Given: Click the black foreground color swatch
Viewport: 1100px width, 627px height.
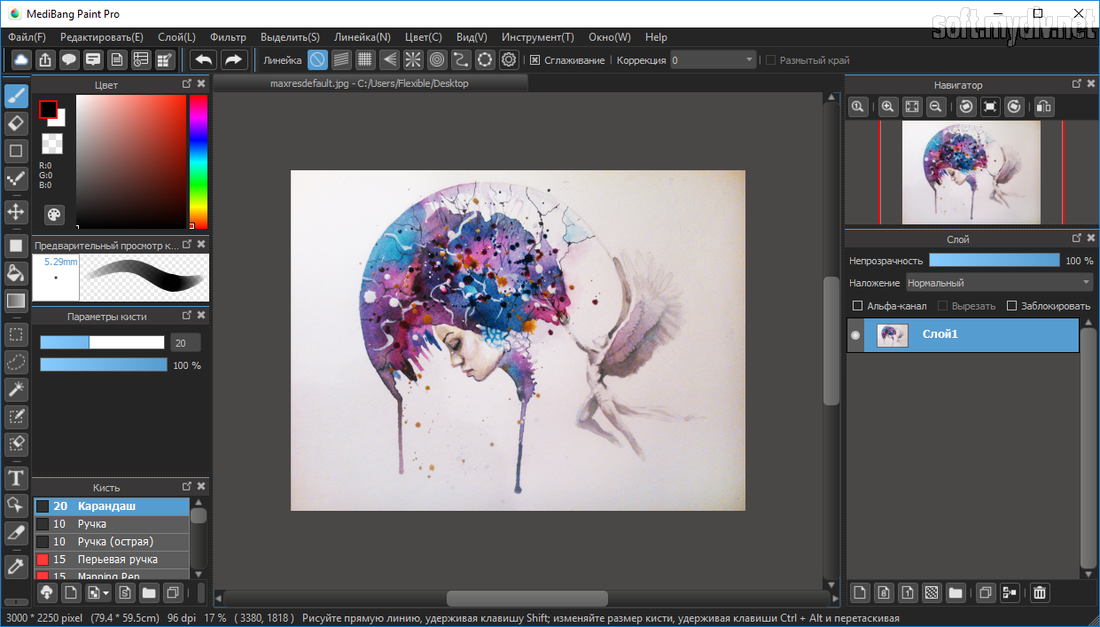Looking at the screenshot, I should 48,109.
